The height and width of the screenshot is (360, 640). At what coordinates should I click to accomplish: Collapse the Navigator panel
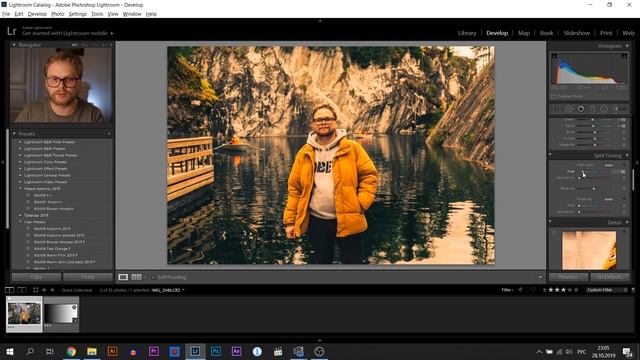click(x=14, y=45)
